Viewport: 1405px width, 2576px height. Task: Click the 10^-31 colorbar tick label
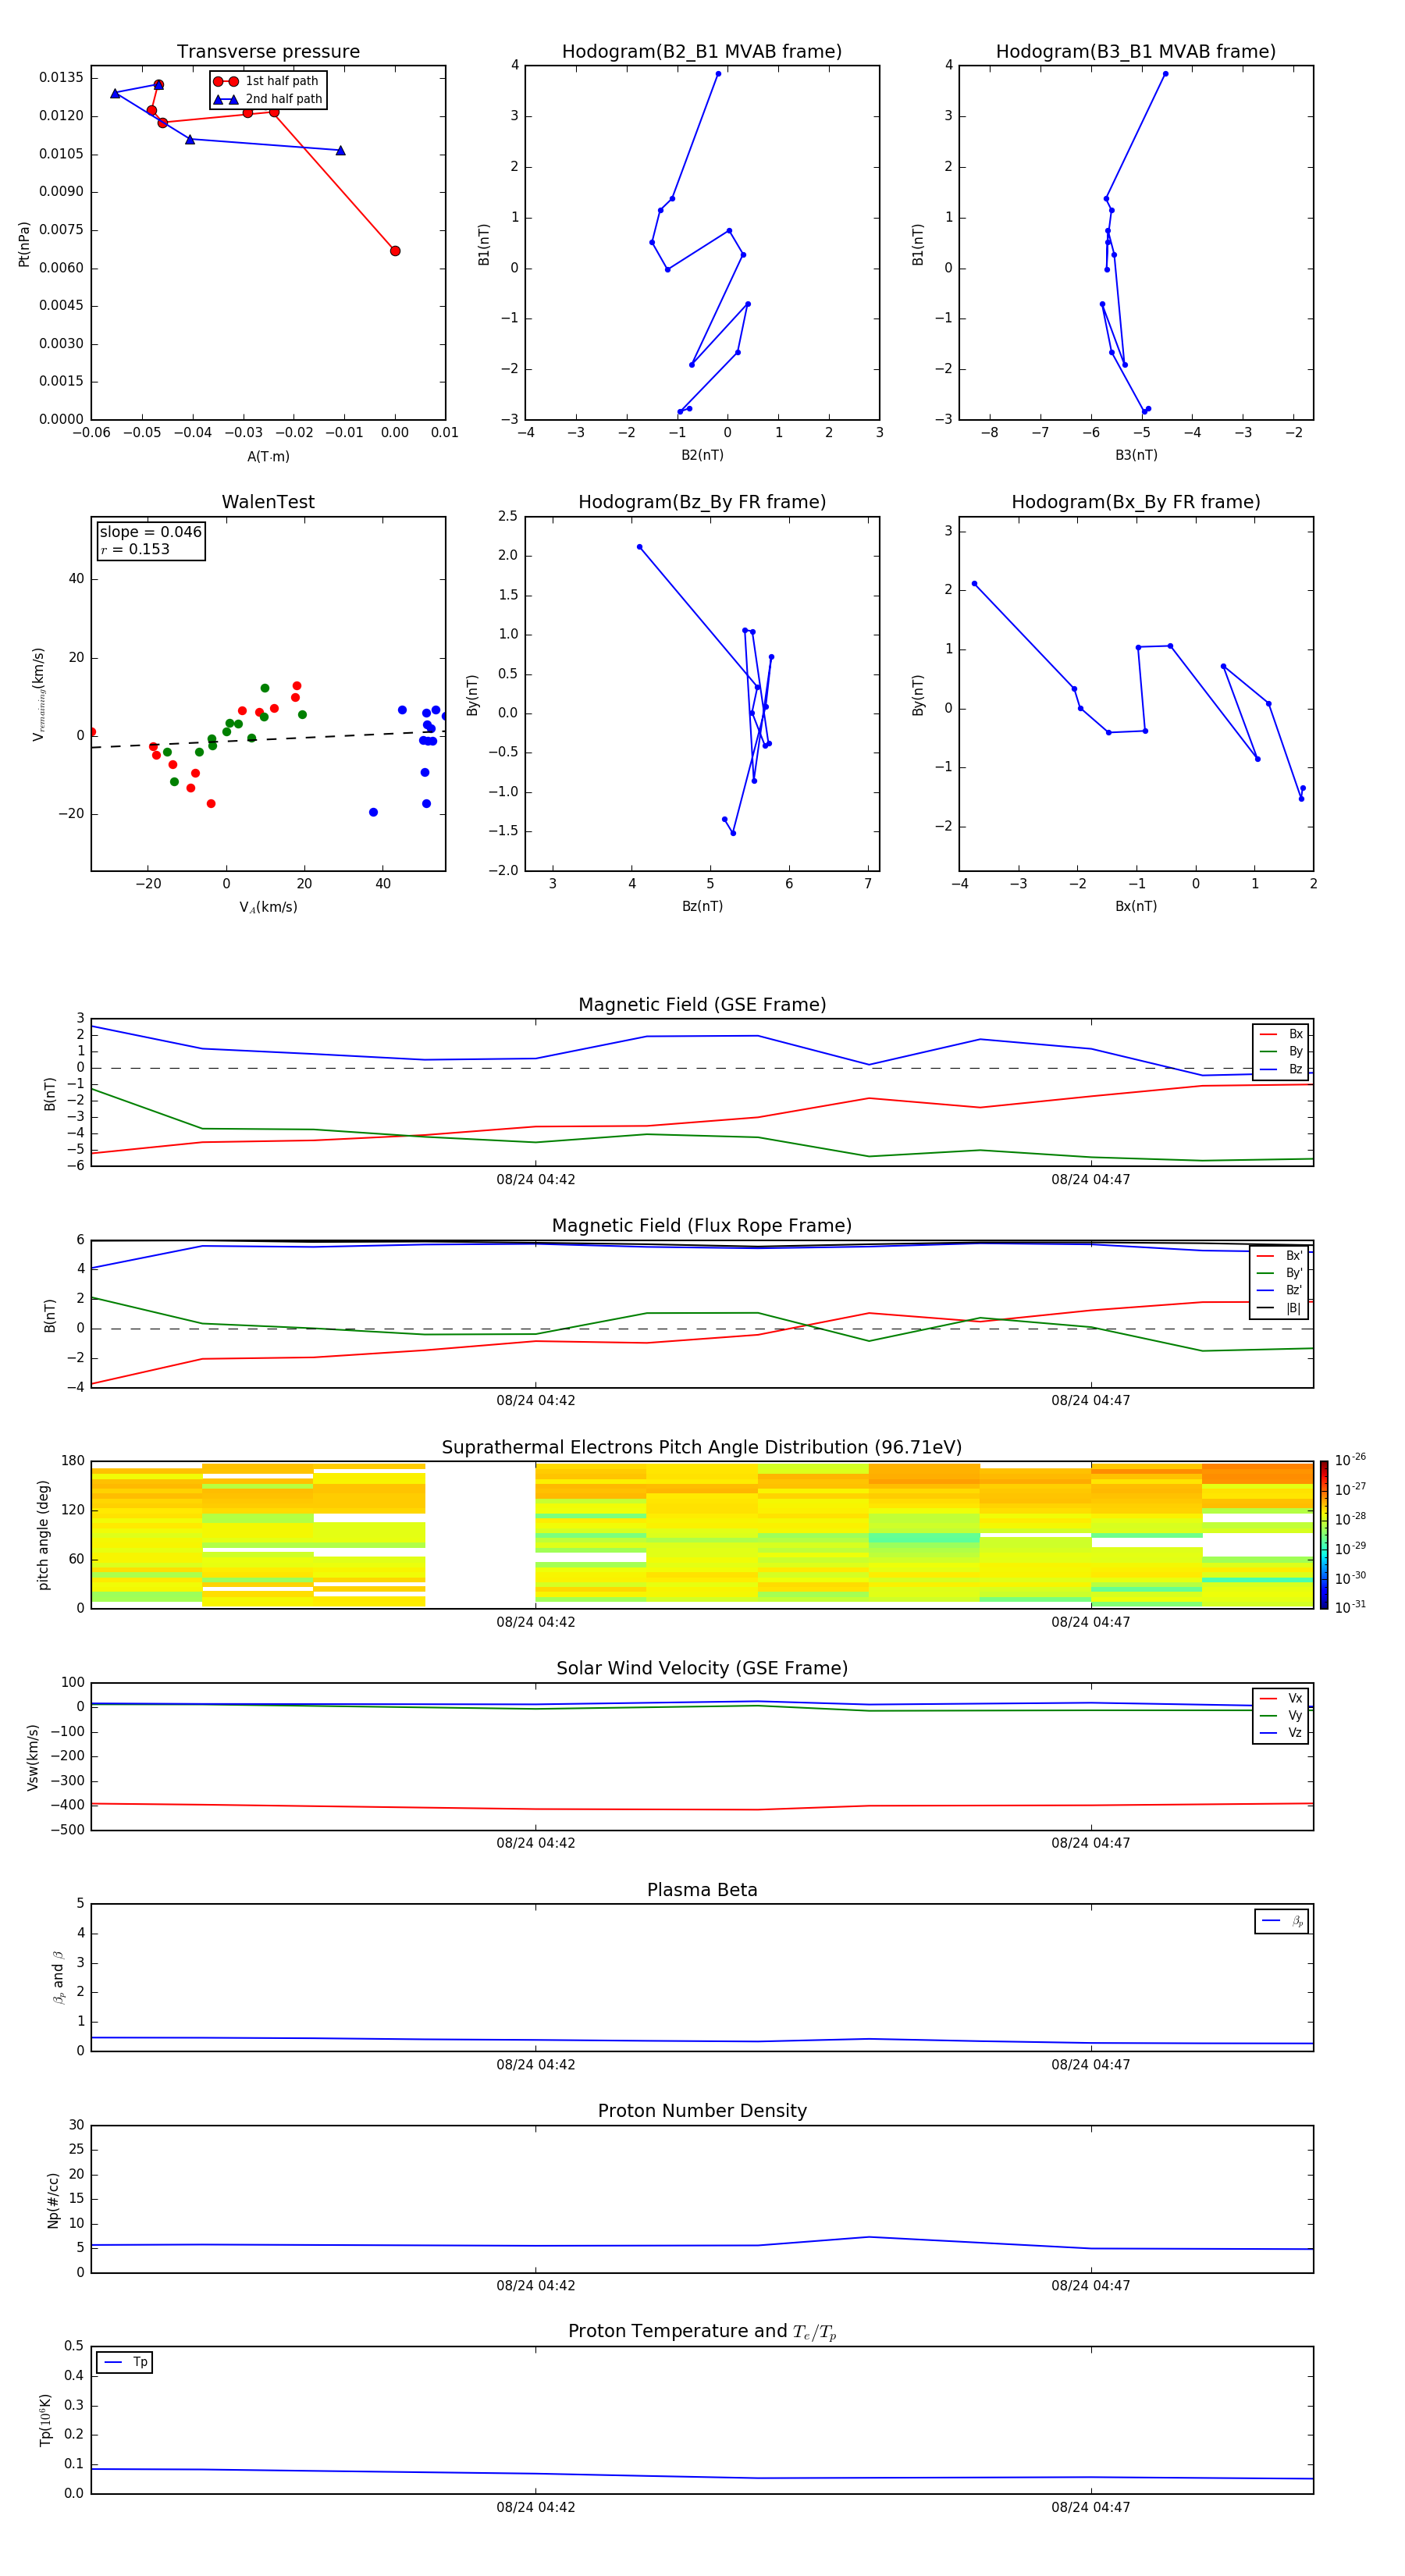(1350, 1607)
